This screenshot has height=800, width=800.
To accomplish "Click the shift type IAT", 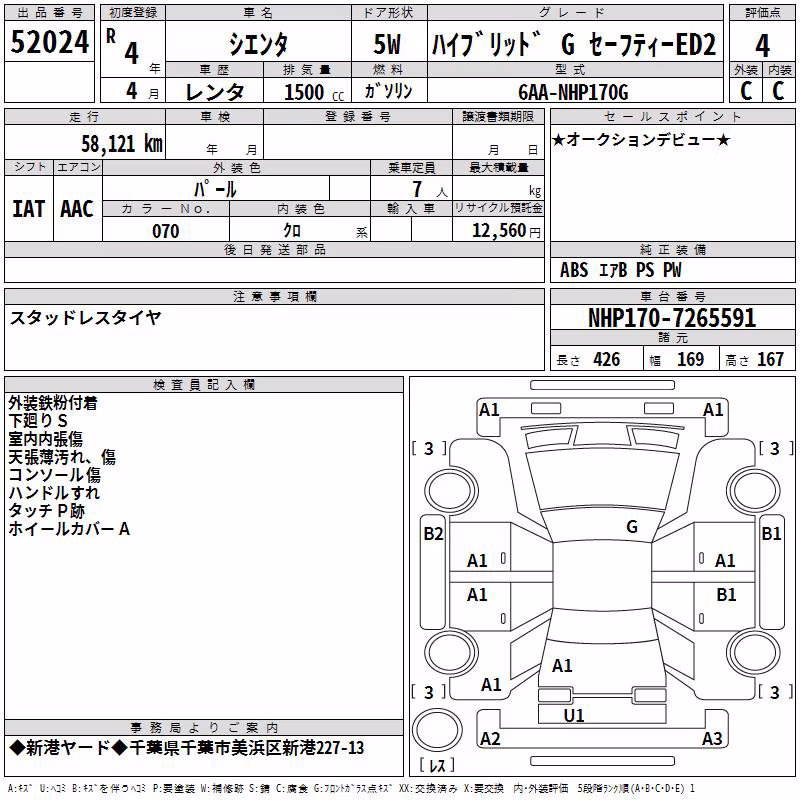I will coord(29,209).
